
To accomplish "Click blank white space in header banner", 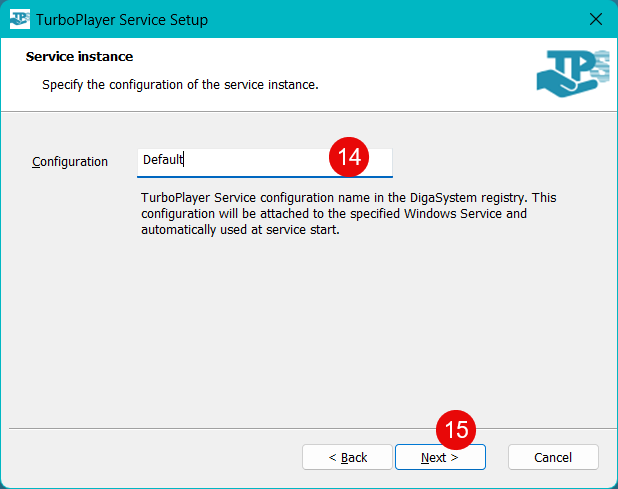I will coord(420,70).
